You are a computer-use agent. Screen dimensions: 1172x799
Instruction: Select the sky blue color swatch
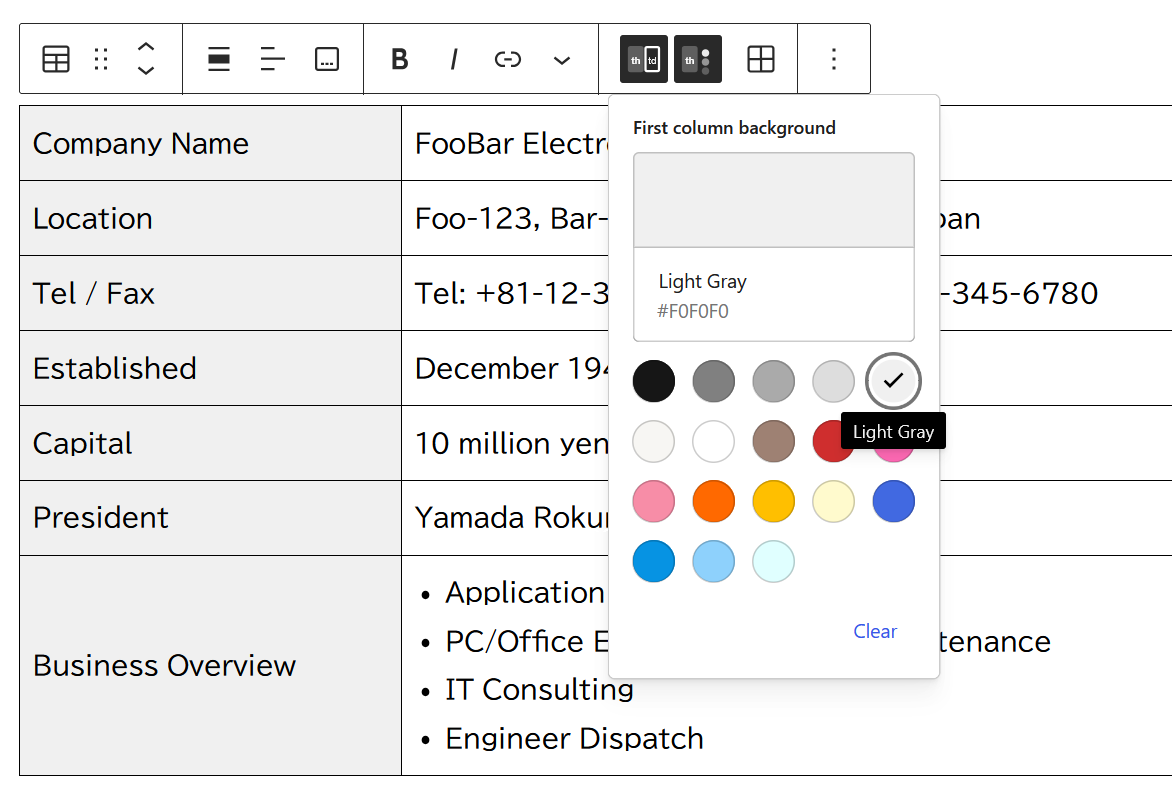(714, 561)
